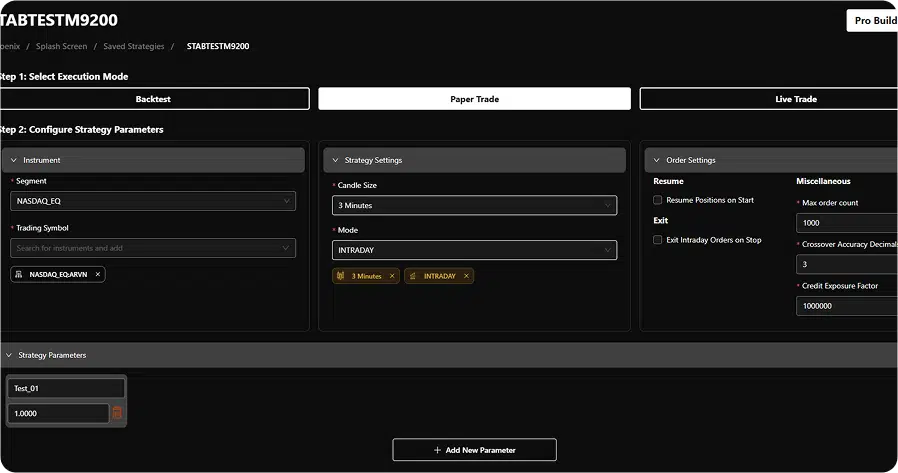
Task: Click the instrument icon on NASDAQ_EQ:ARVN tag
Action: point(19,274)
